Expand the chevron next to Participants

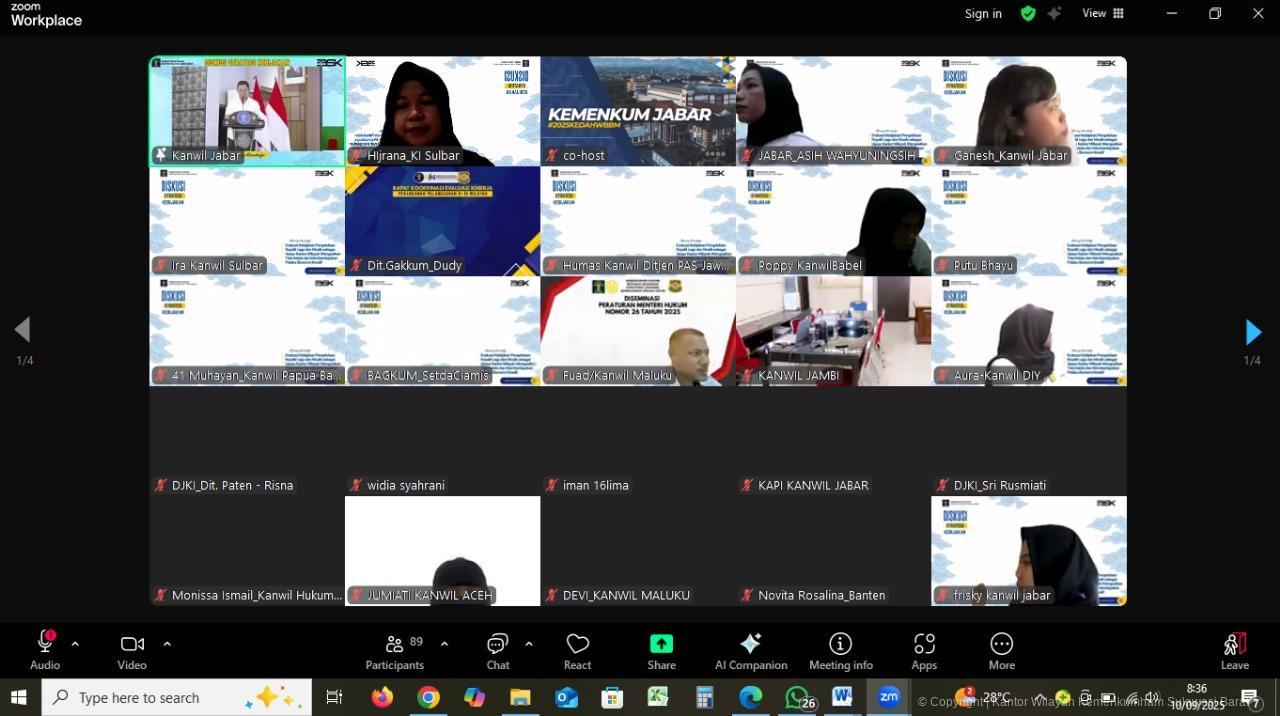(444, 644)
